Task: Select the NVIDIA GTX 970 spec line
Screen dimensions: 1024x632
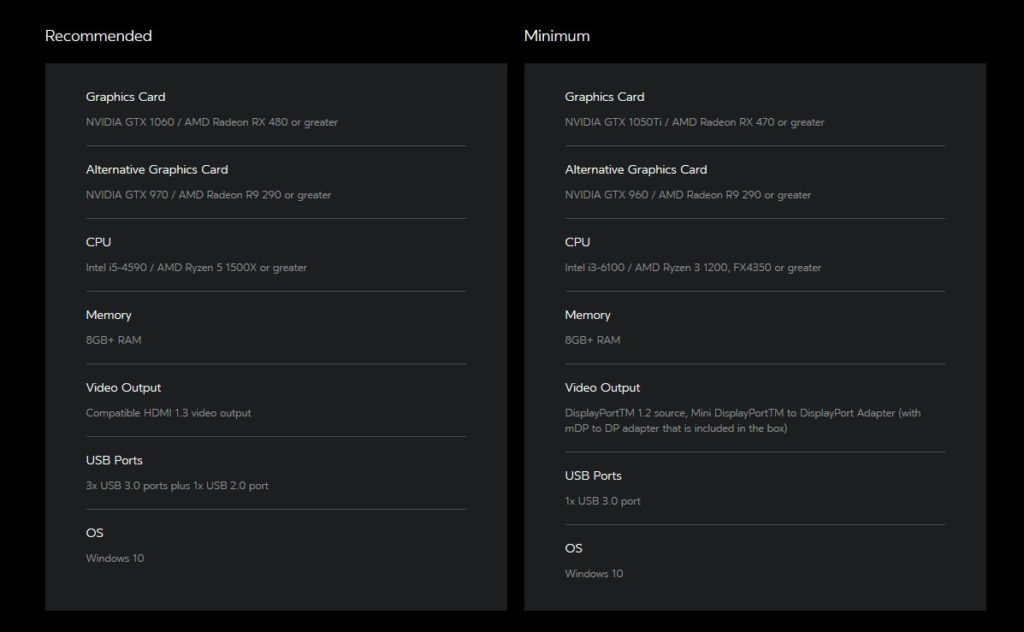Action: tap(208, 195)
